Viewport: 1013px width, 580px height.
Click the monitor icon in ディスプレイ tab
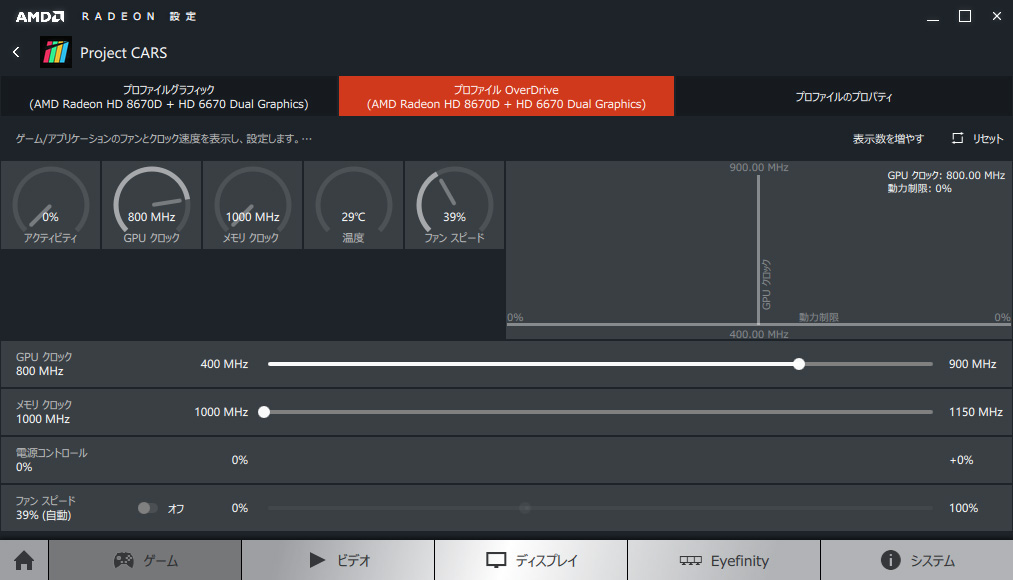point(496,560)
